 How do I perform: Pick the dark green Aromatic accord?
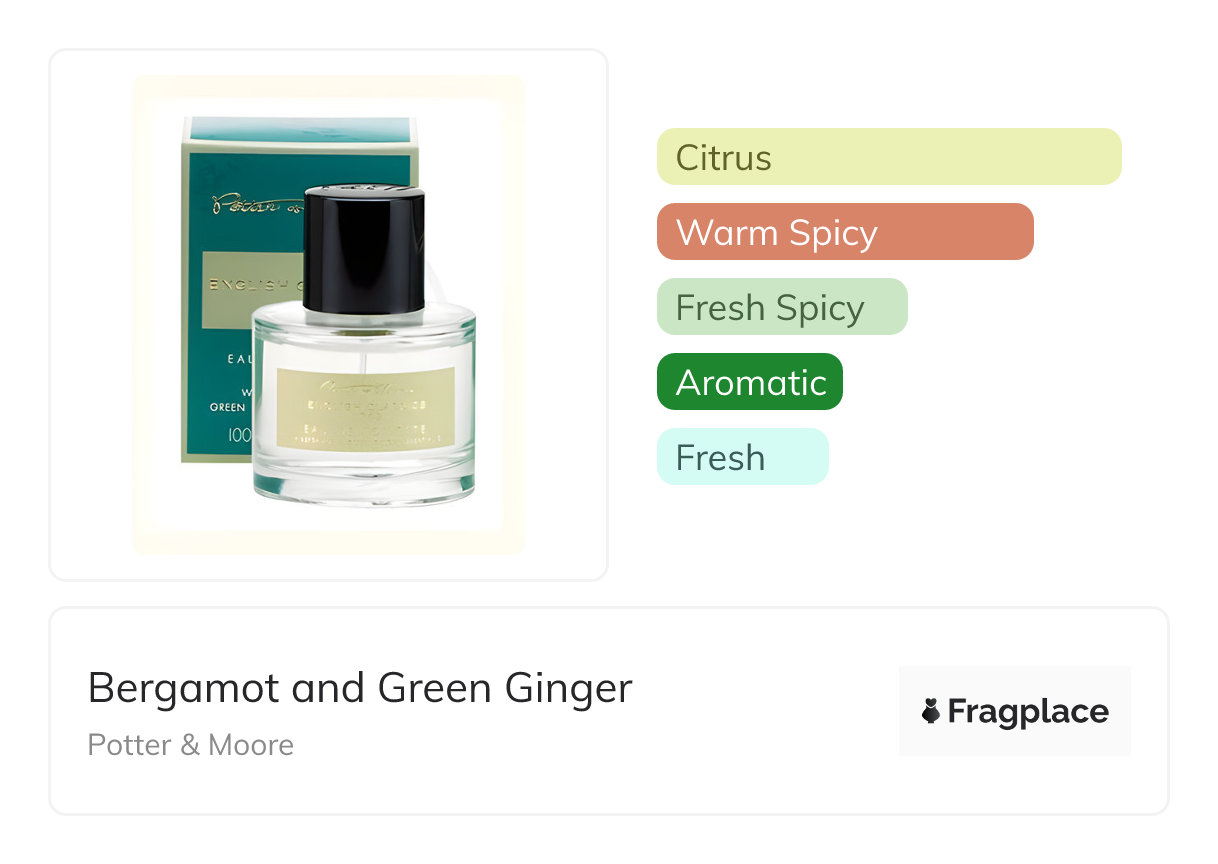click(x=750, y=382)
